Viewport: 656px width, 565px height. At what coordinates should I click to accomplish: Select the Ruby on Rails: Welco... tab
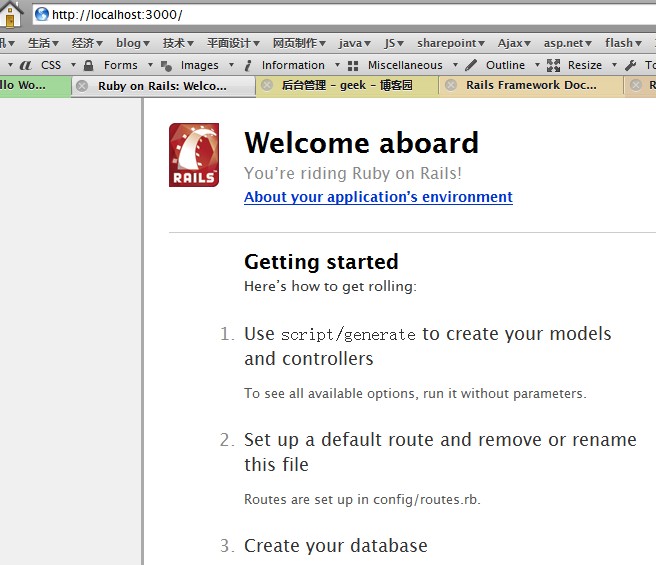click(x=164, y=86)
